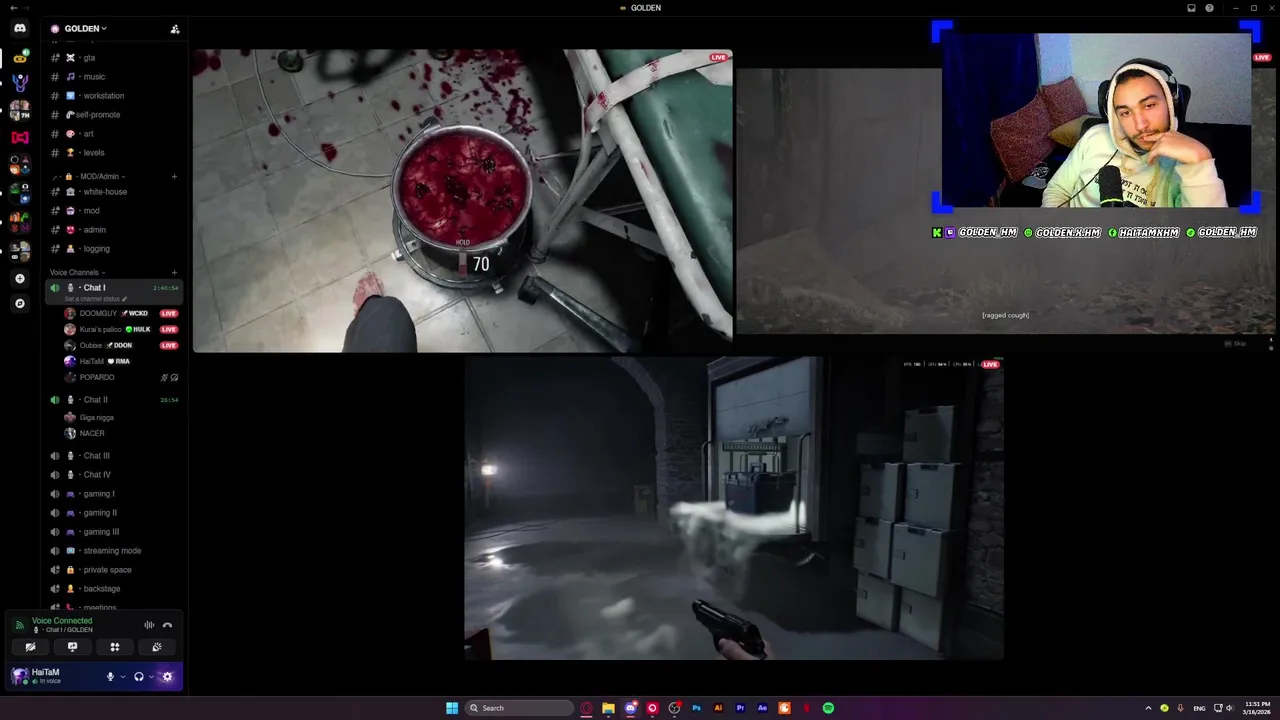Open the GOLDEN server dropdown menu
Screen dimensions: 1280x720
[85, 29]
